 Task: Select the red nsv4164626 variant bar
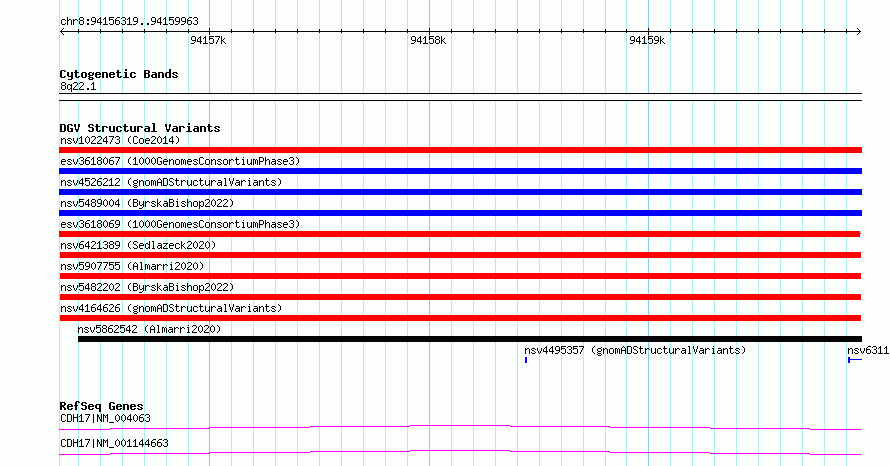(460, 318)
